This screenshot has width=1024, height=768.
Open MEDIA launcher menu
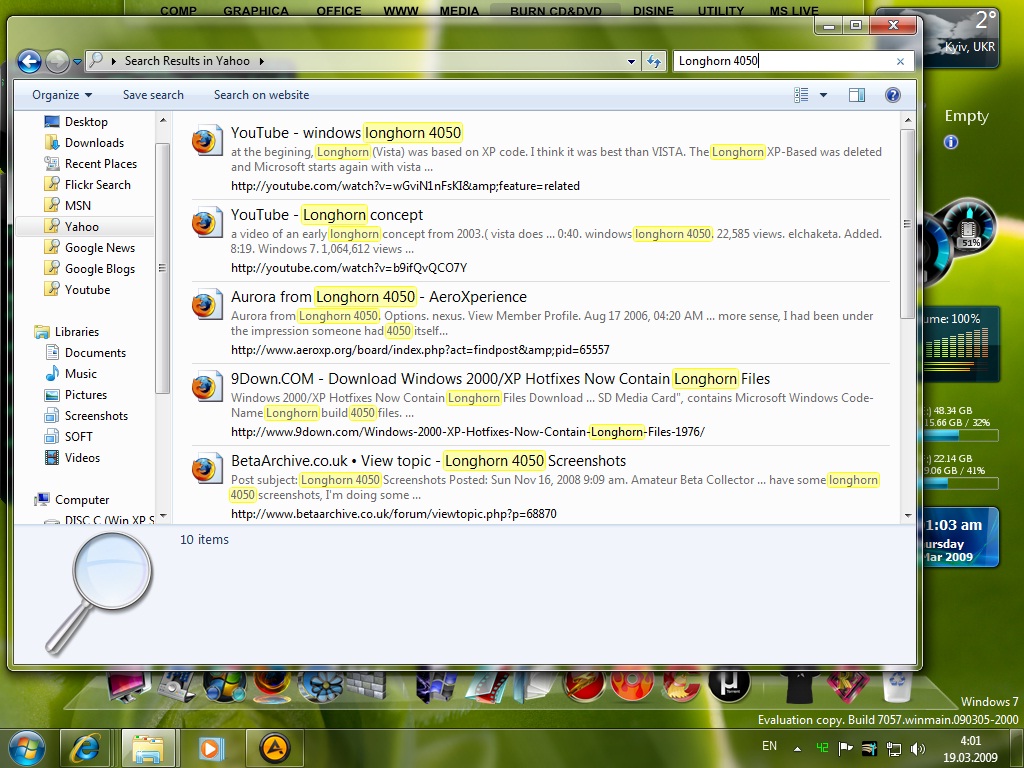[x=459, y=10]
